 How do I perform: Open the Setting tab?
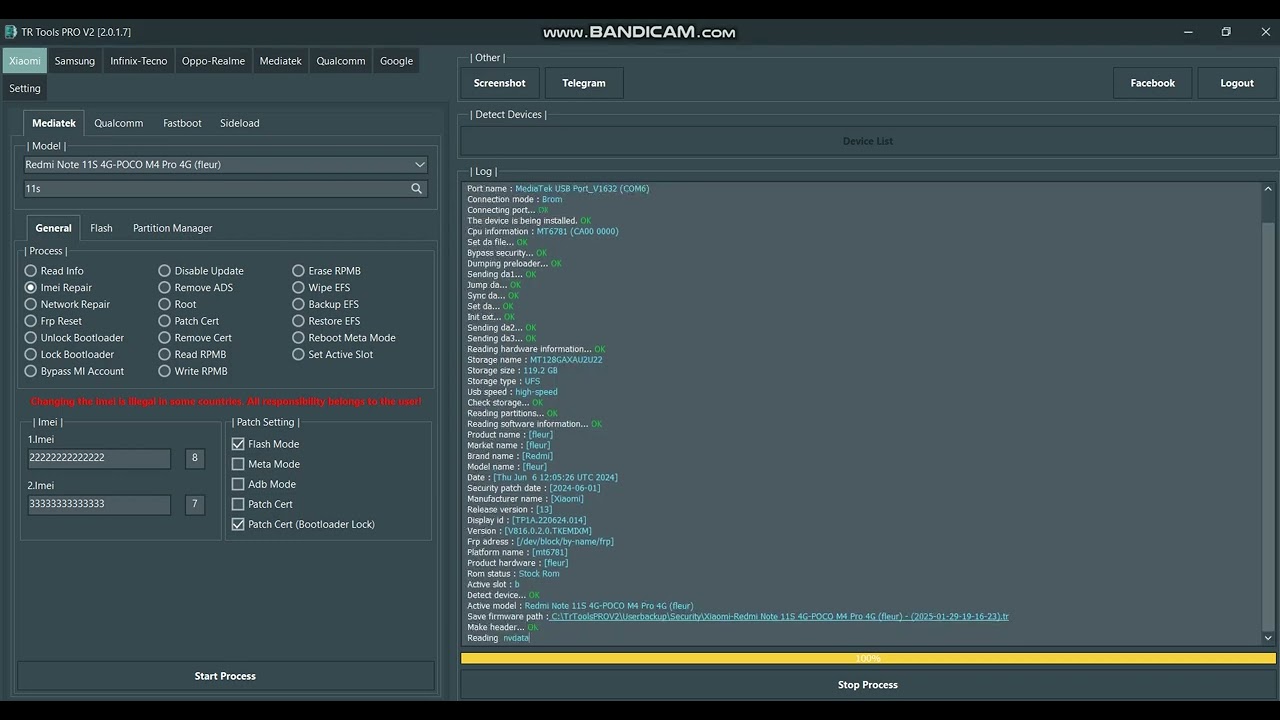[x=25, y=88]
